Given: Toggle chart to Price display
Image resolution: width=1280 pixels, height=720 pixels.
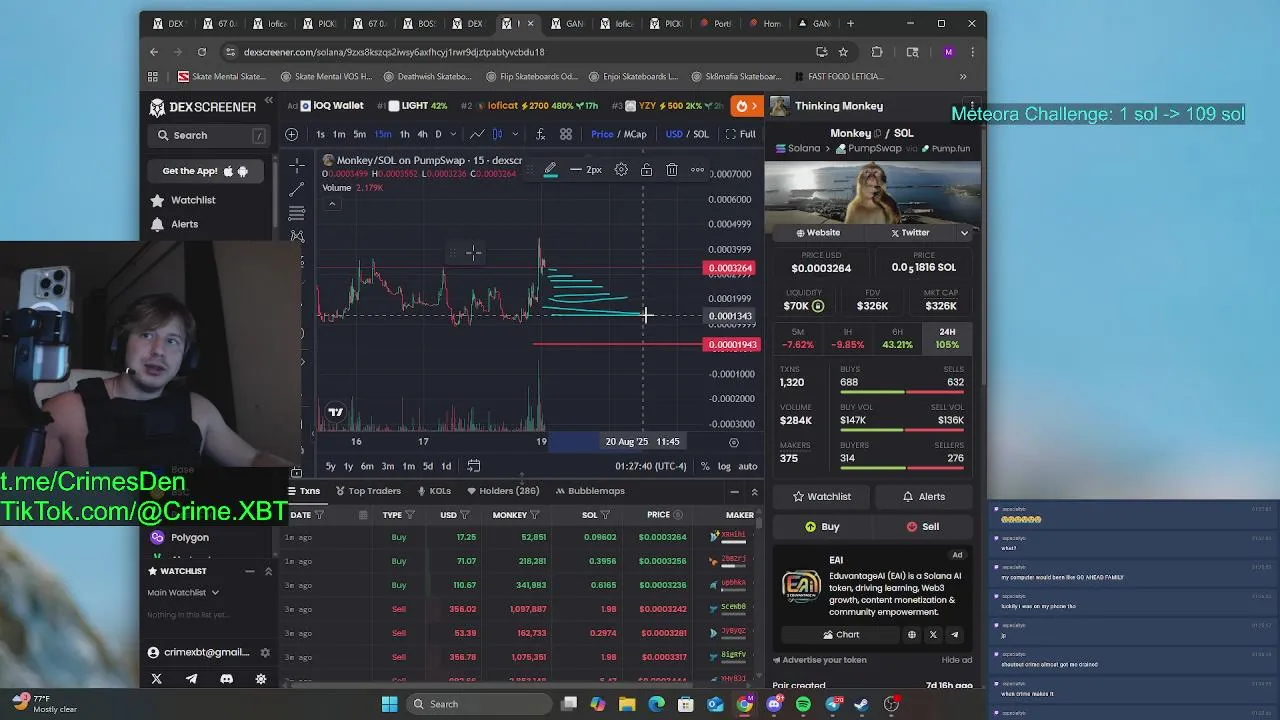Looking at the screenshot, I should click(602, 134).
